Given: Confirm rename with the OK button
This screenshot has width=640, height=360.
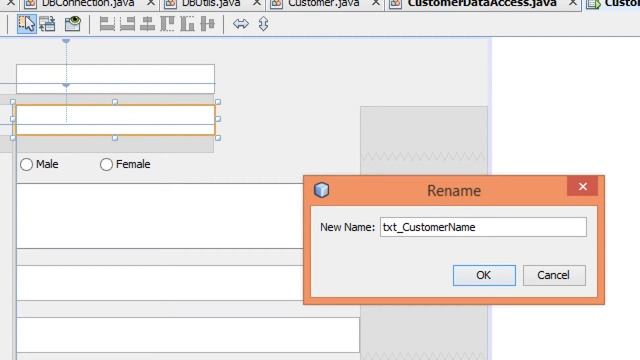Looking at the screenshot, I should click(x=484, y=275).
